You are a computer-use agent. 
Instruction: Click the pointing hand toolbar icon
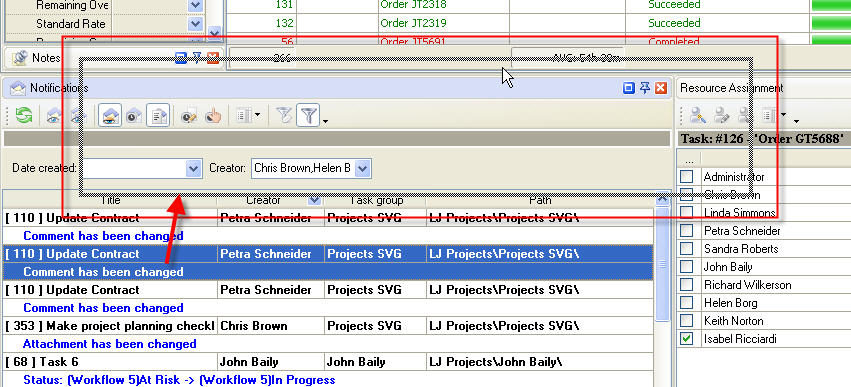(214, 116)
